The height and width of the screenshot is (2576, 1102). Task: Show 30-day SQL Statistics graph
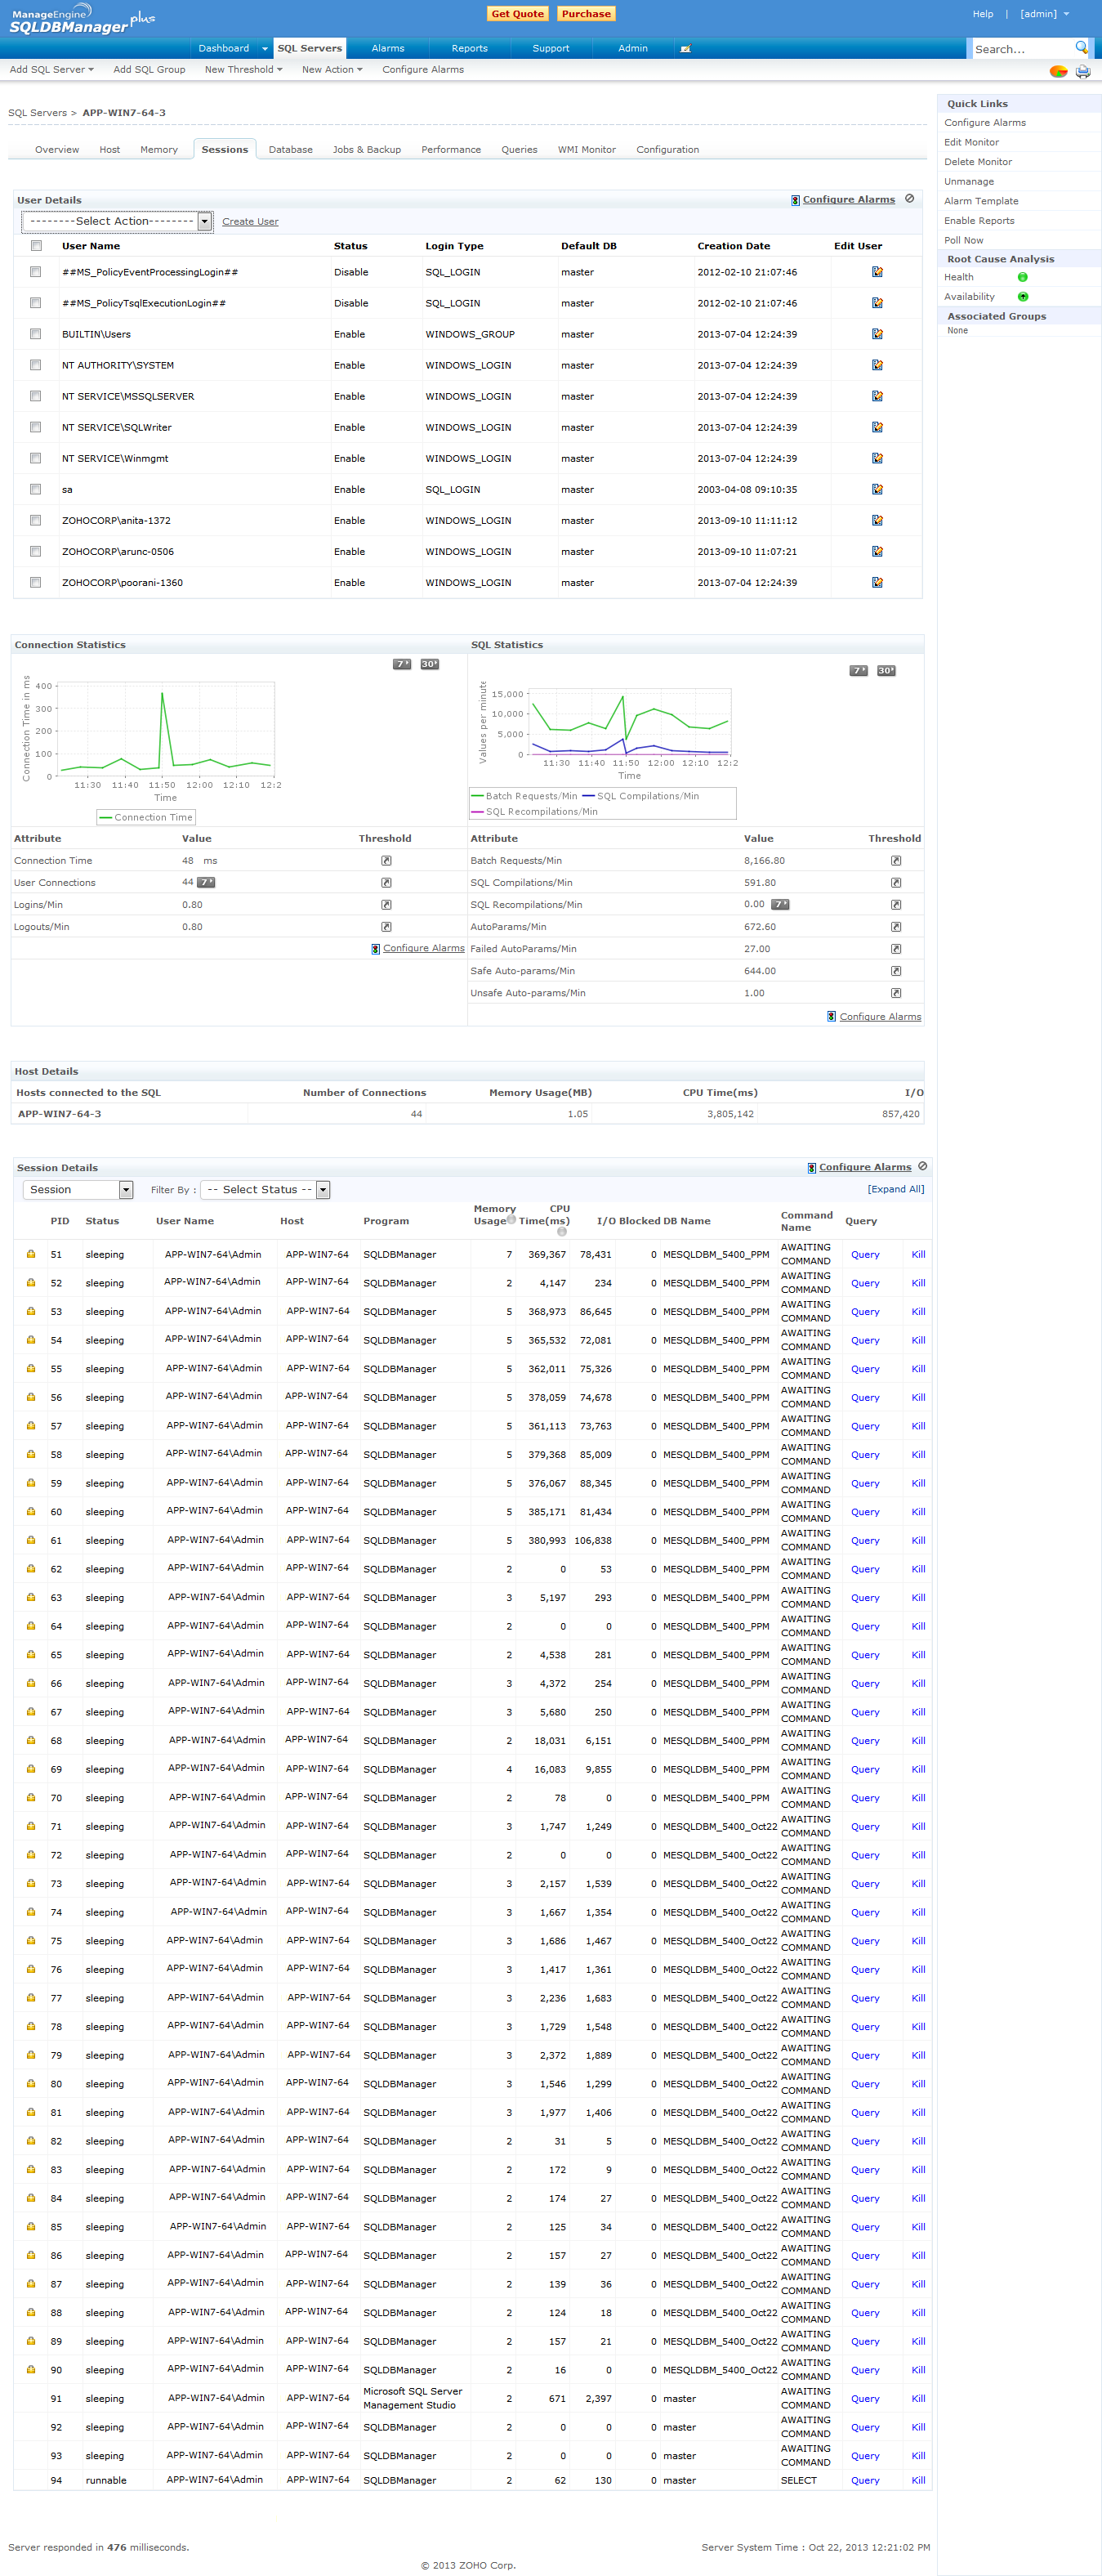[885, 671]
